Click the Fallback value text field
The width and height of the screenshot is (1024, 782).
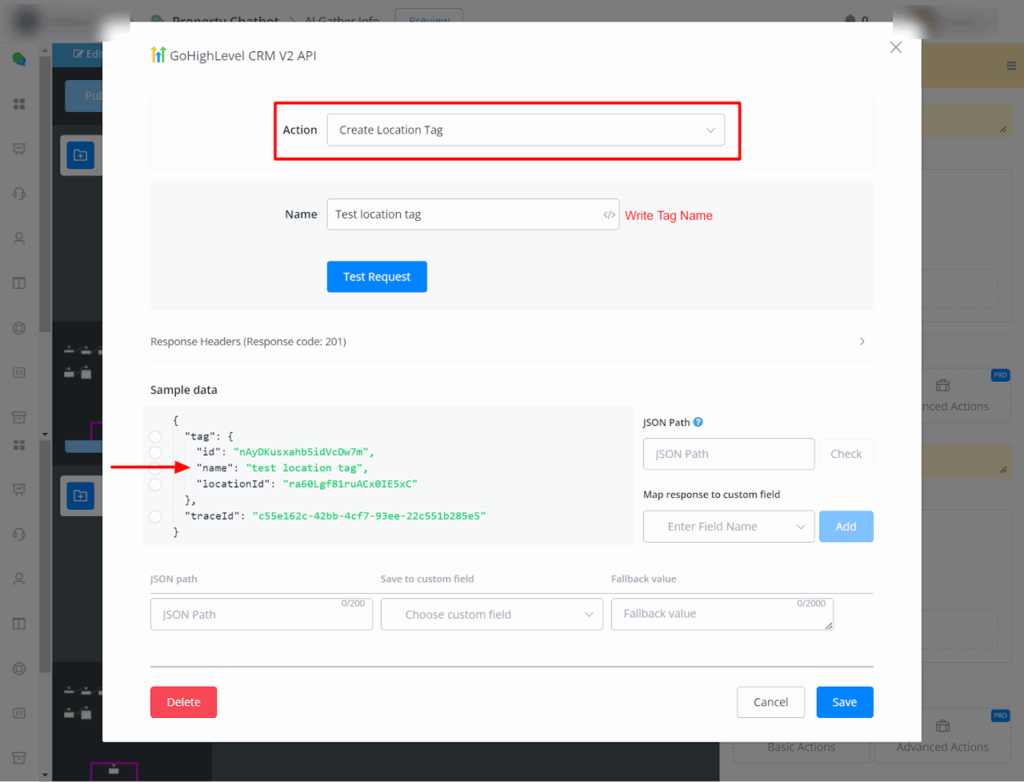tap(721, 614)
